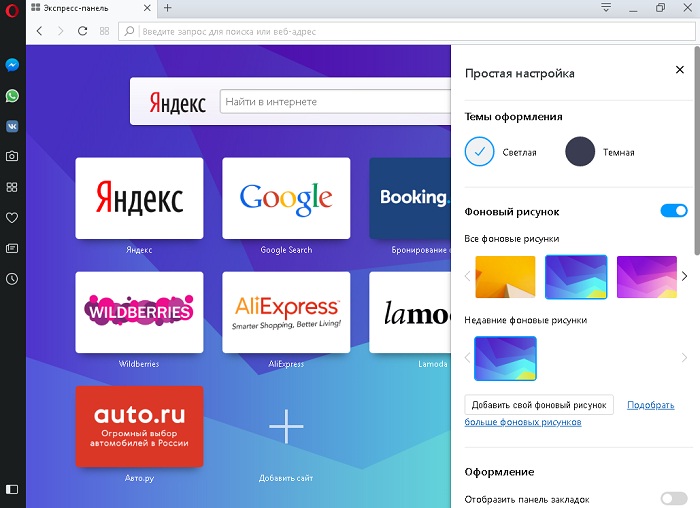The height and width of the screenshot is (508, 700).
Task: Reload the current page
Action: coord(83,31)
